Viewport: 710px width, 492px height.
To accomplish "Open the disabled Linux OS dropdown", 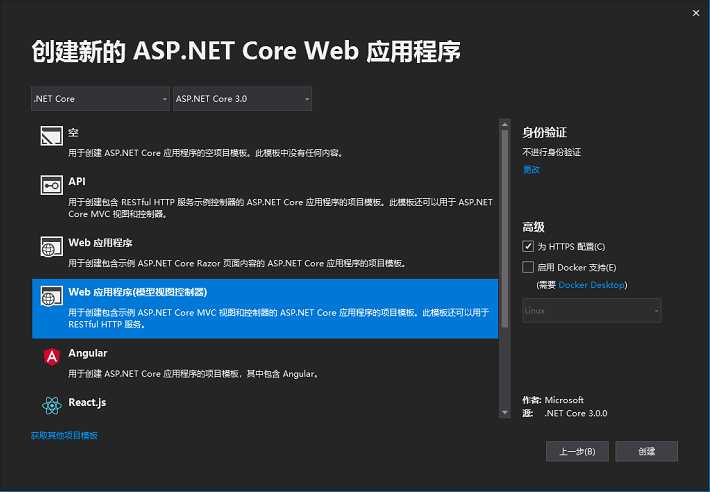I will (591, 310).
